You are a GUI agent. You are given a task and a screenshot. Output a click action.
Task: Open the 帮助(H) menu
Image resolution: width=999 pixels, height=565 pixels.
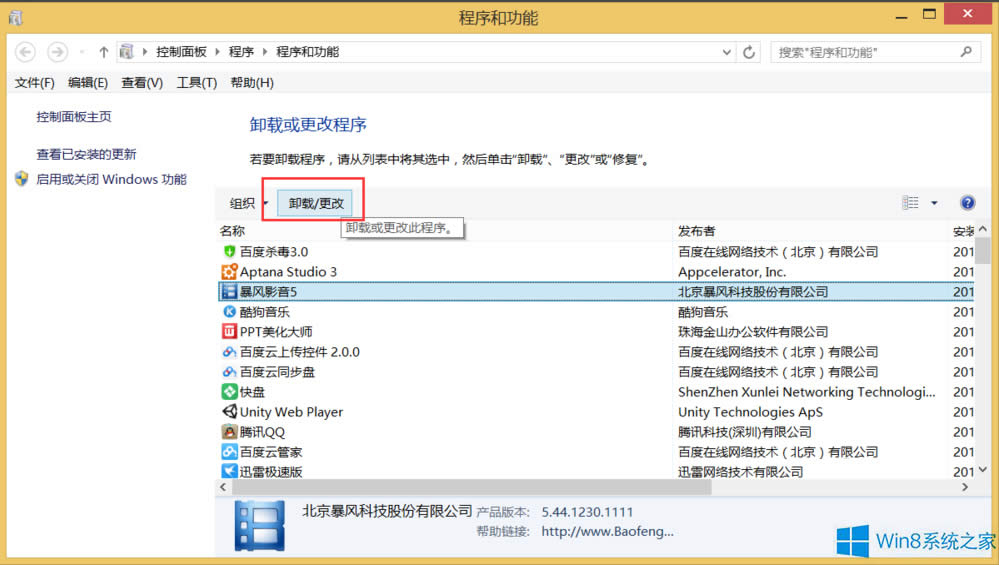coord(252,83)
